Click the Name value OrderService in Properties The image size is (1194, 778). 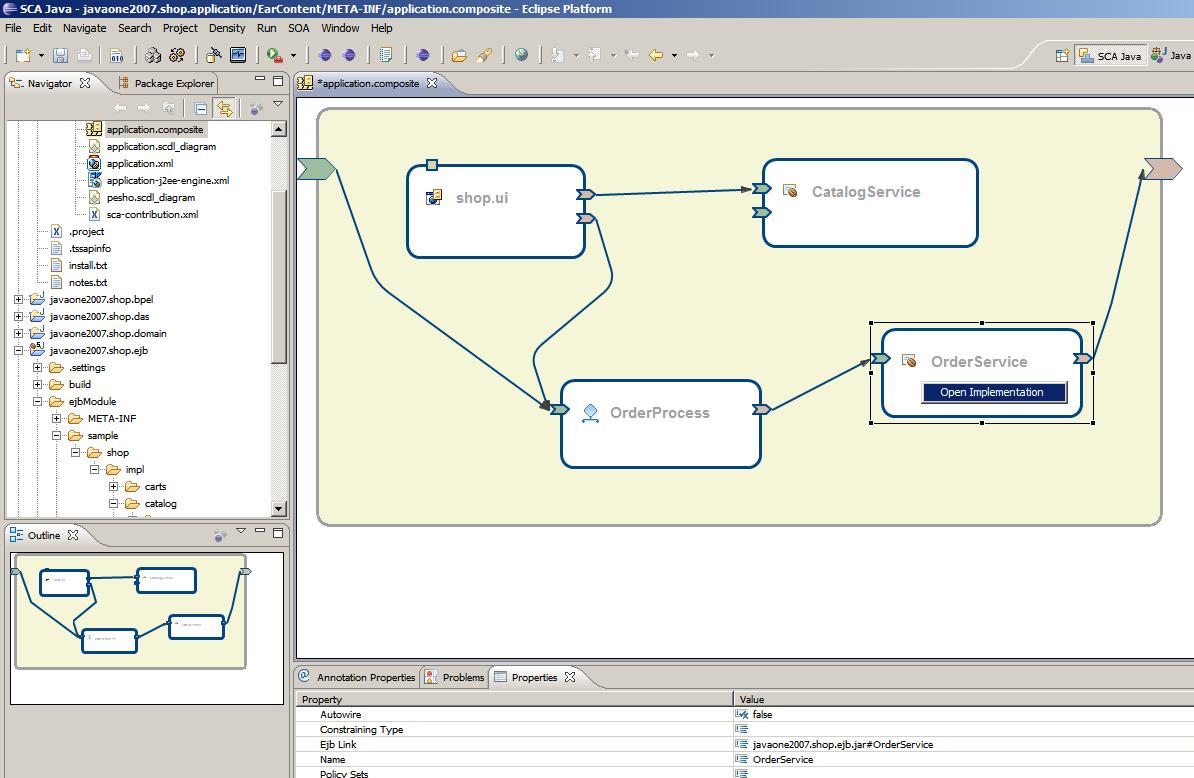click(x=783, y=760)
